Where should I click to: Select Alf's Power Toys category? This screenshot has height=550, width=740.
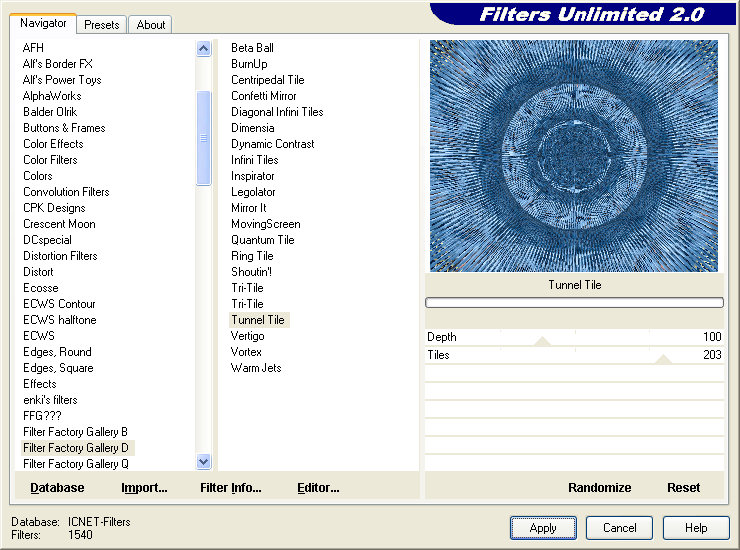pyautogui.click(x=62, y=80)
